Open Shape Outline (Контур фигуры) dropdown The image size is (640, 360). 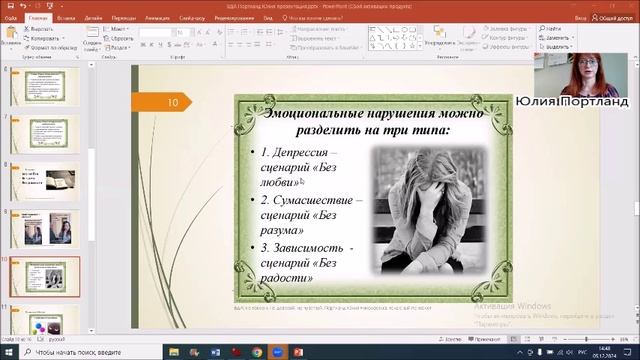(x=505, y=38)
